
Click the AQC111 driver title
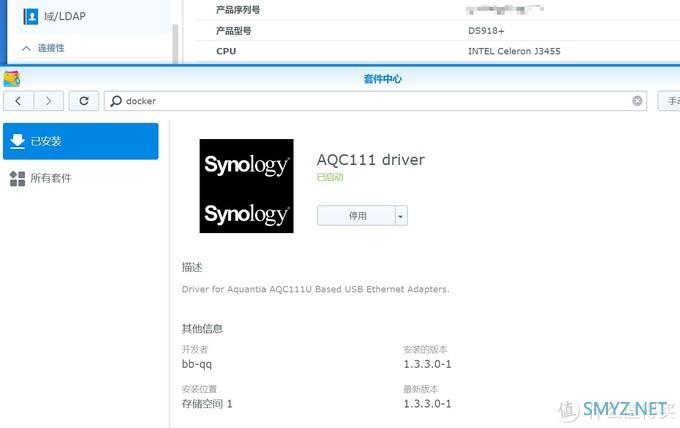click(x=371, y=160)
